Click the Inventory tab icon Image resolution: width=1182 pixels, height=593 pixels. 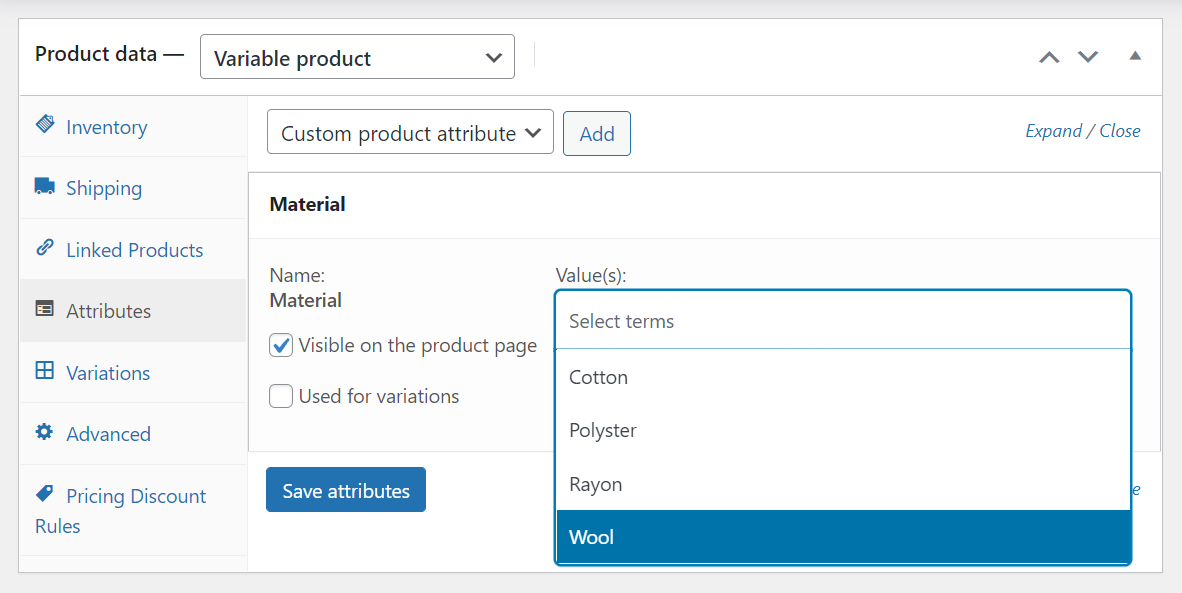45,125
